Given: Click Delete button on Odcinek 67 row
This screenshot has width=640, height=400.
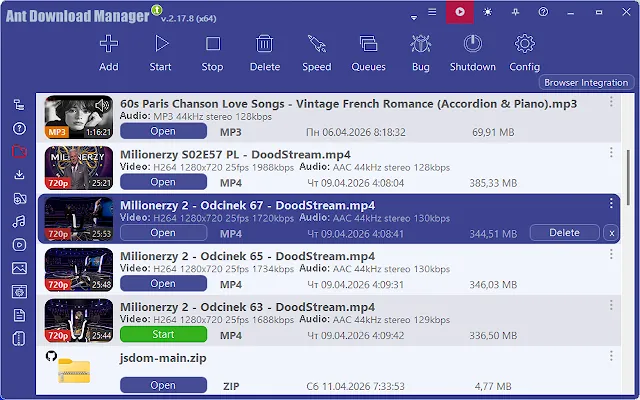Looking at the screenshot, I should tap(564, 233).
